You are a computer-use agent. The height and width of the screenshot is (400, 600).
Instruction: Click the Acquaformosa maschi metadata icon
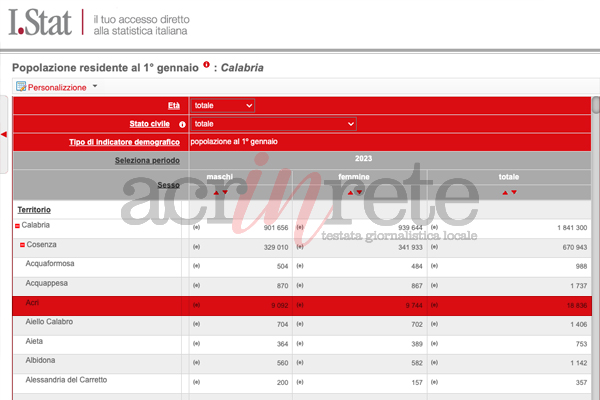point(196,266)
